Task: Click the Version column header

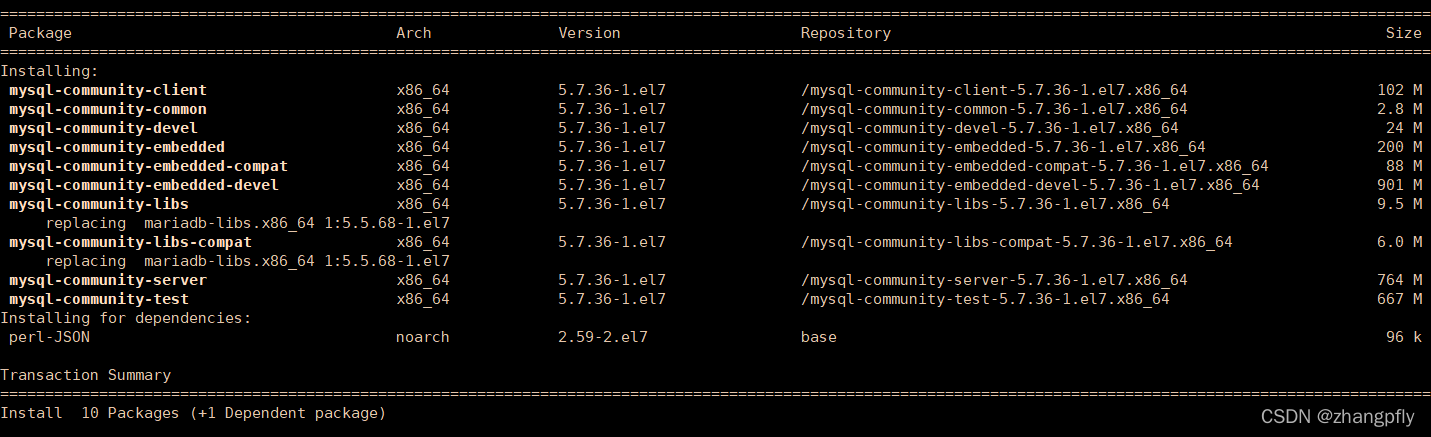Action: click(x=589, y=33)
